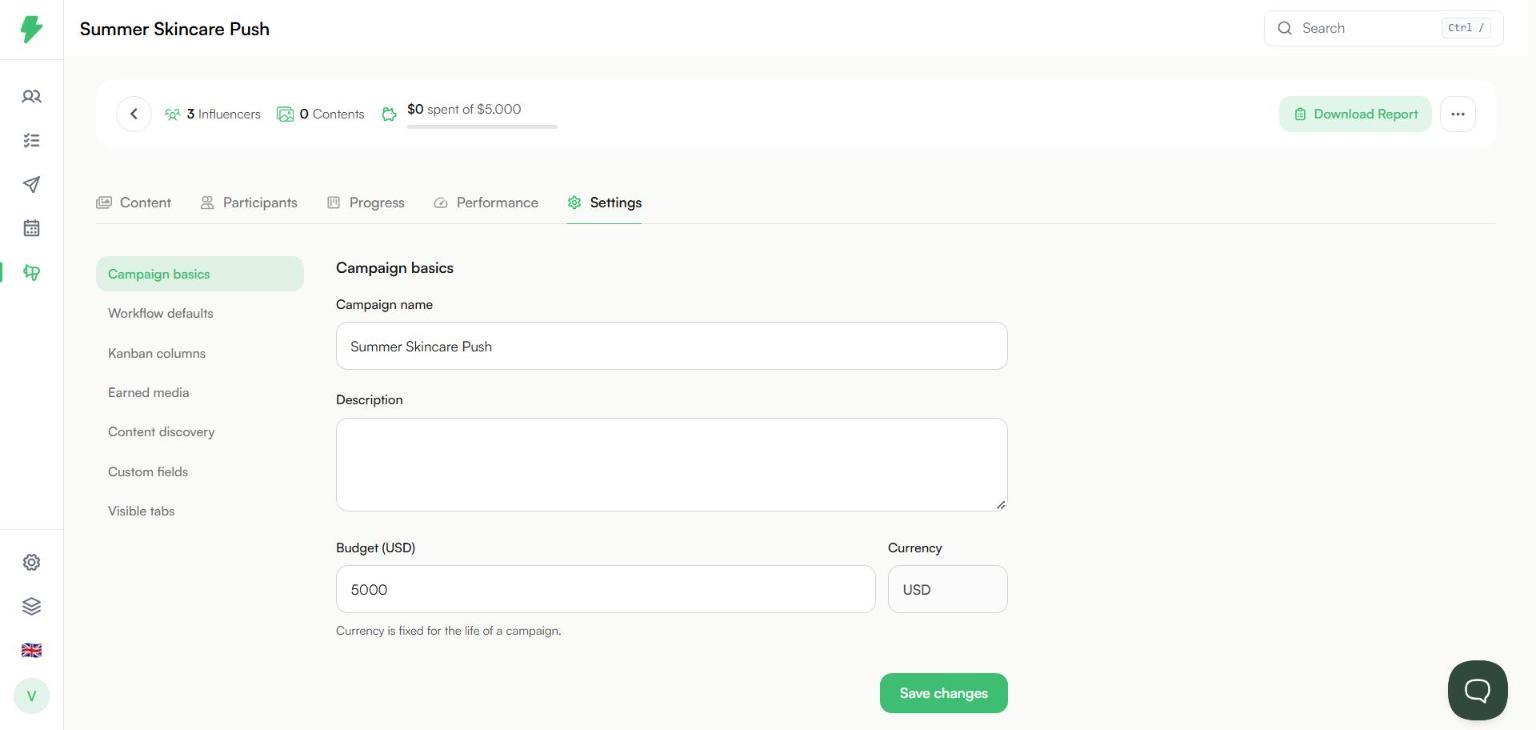This screenshot has height=730, width=1536.
Task: Open the stacked layers icon in sidebar
Action: (x=31, y=606)
